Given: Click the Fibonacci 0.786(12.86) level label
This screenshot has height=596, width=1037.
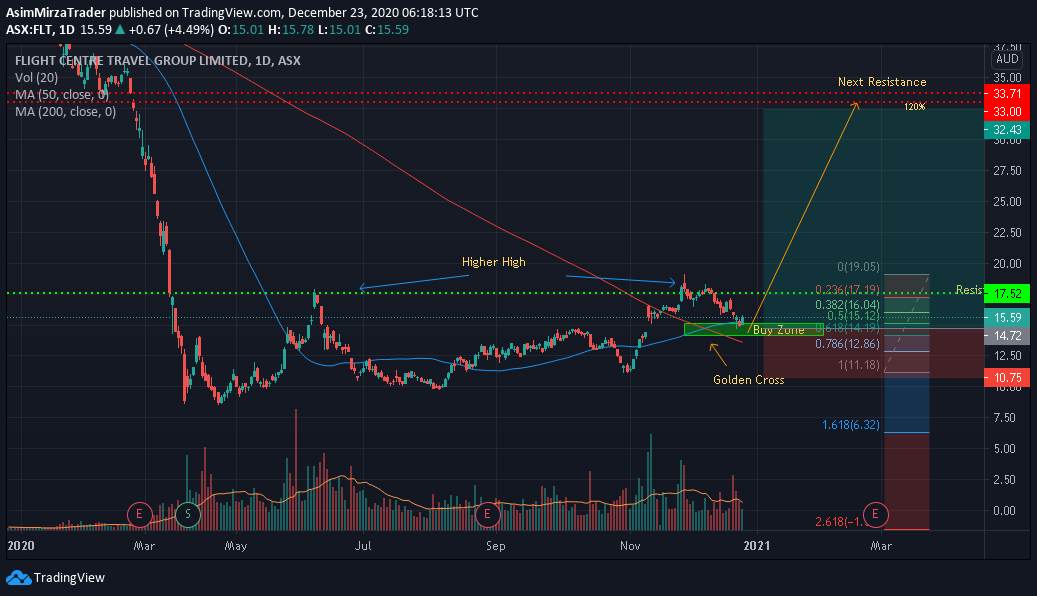Looking at the screenshot, I should pos(847,344).
